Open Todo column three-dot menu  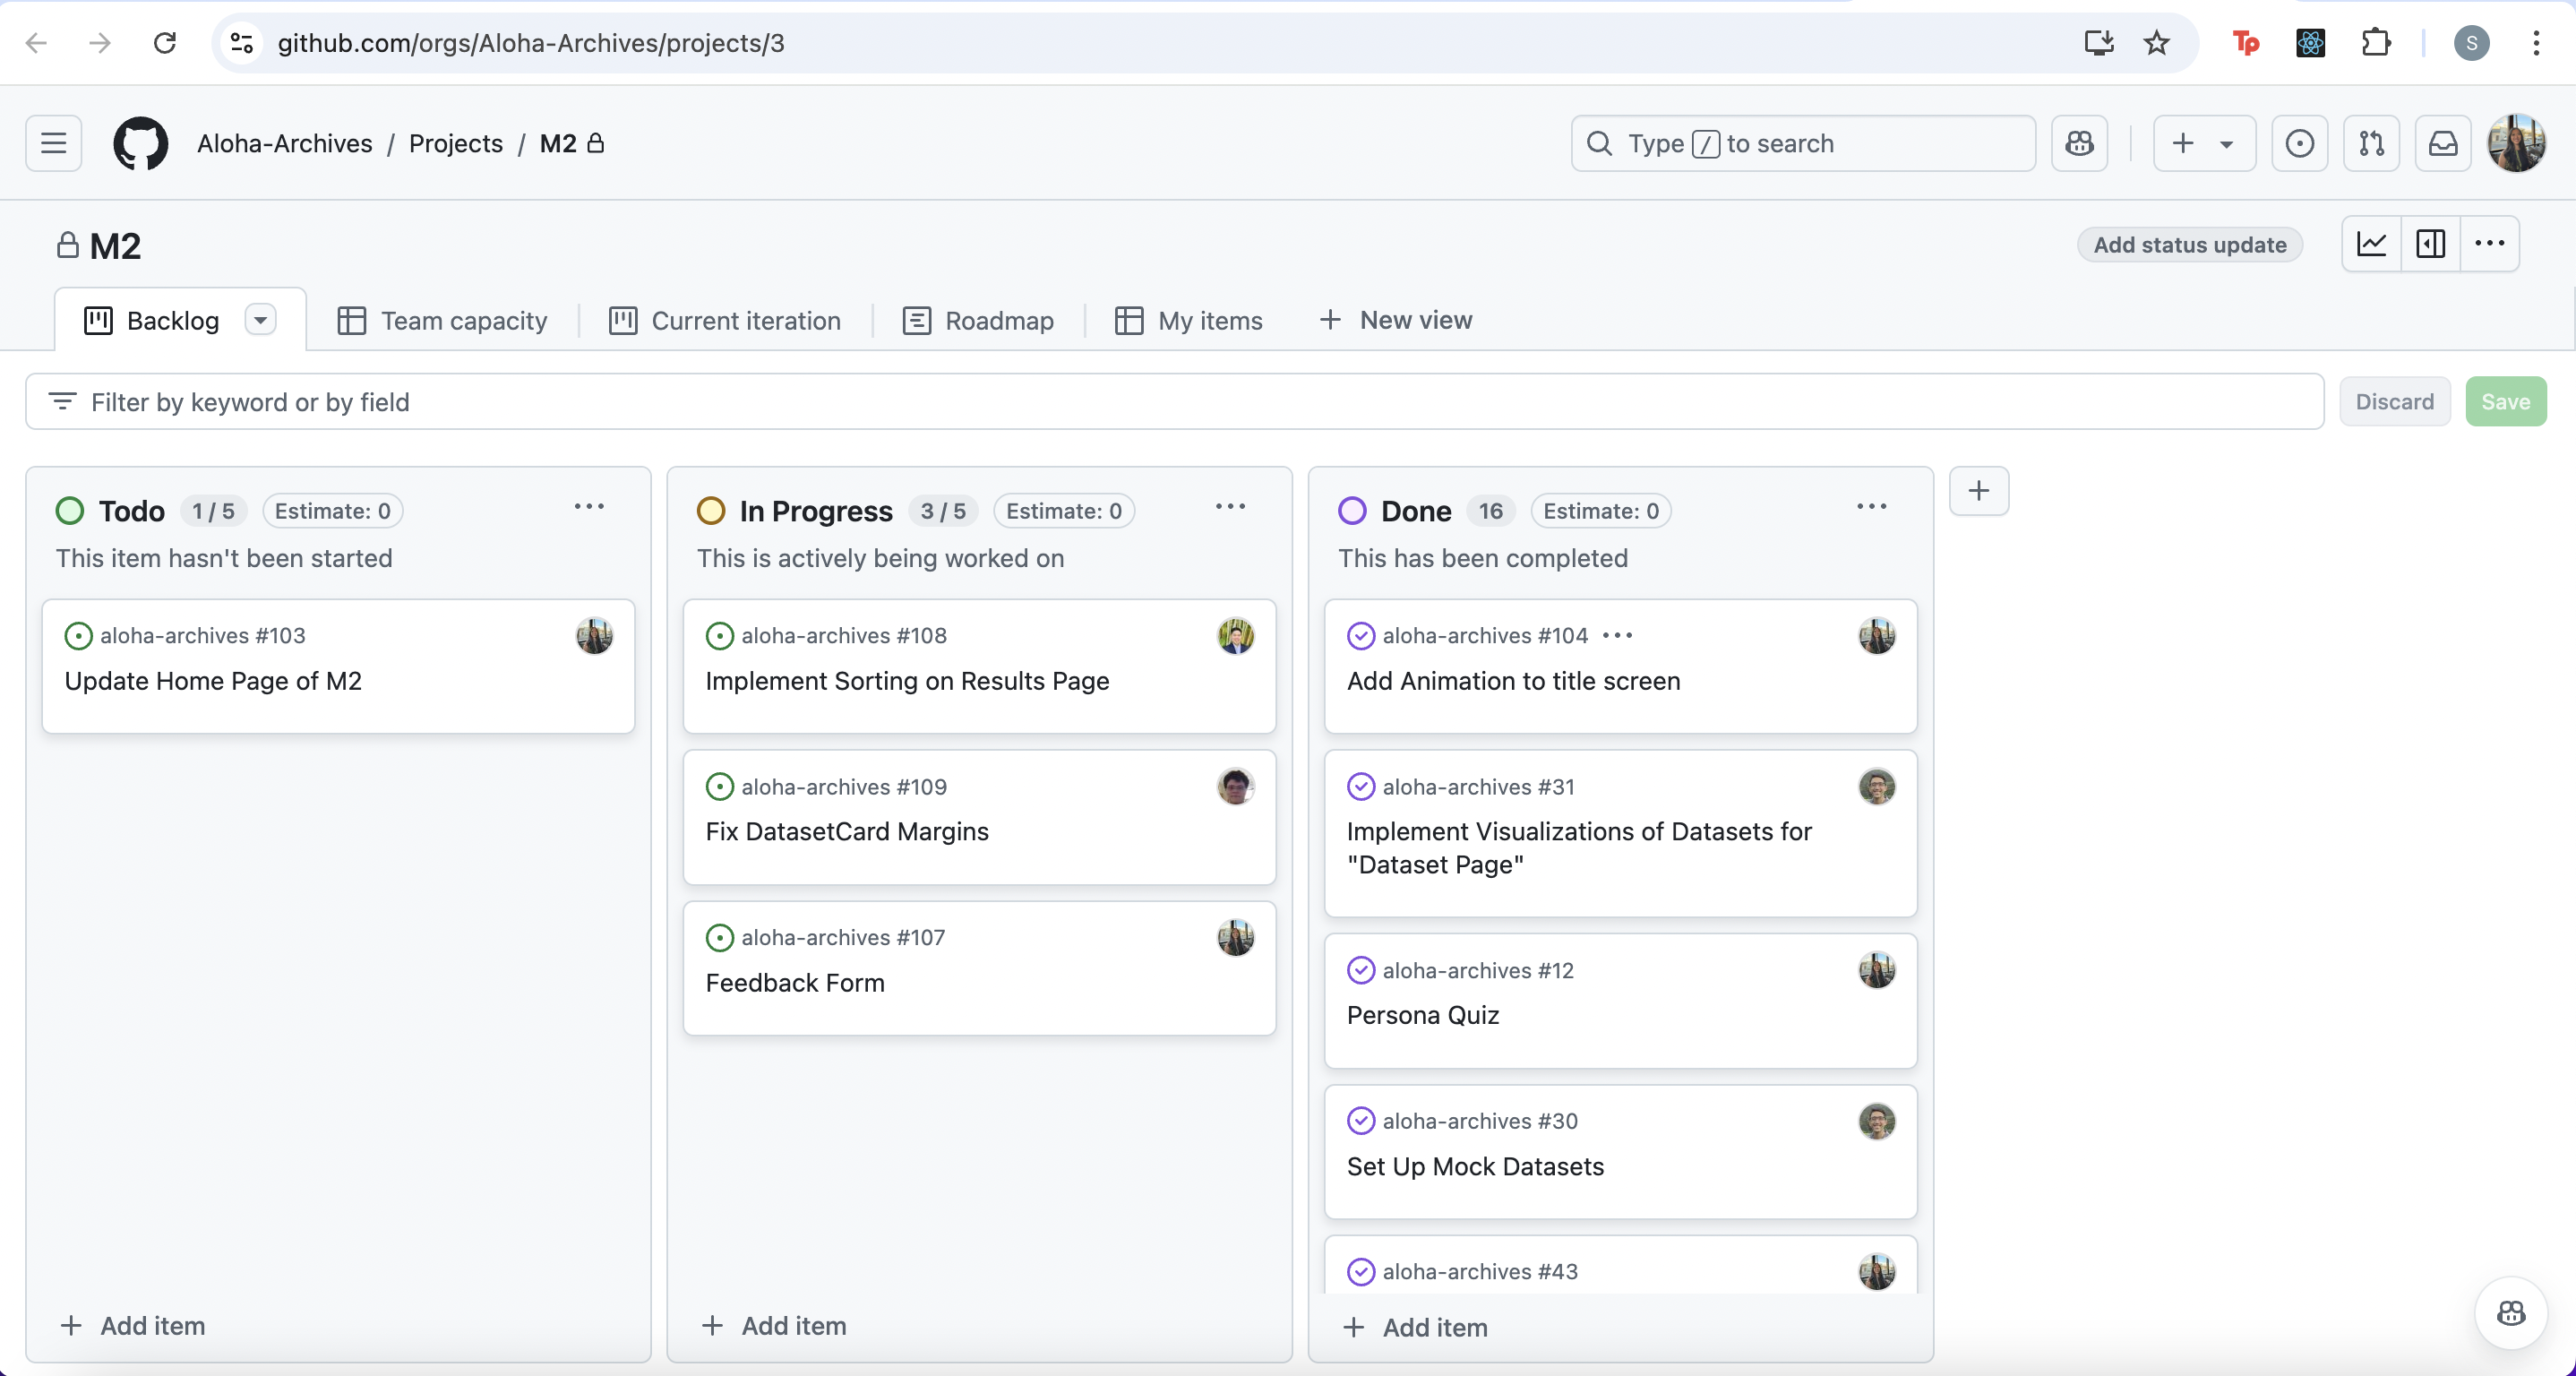[589, 507]
